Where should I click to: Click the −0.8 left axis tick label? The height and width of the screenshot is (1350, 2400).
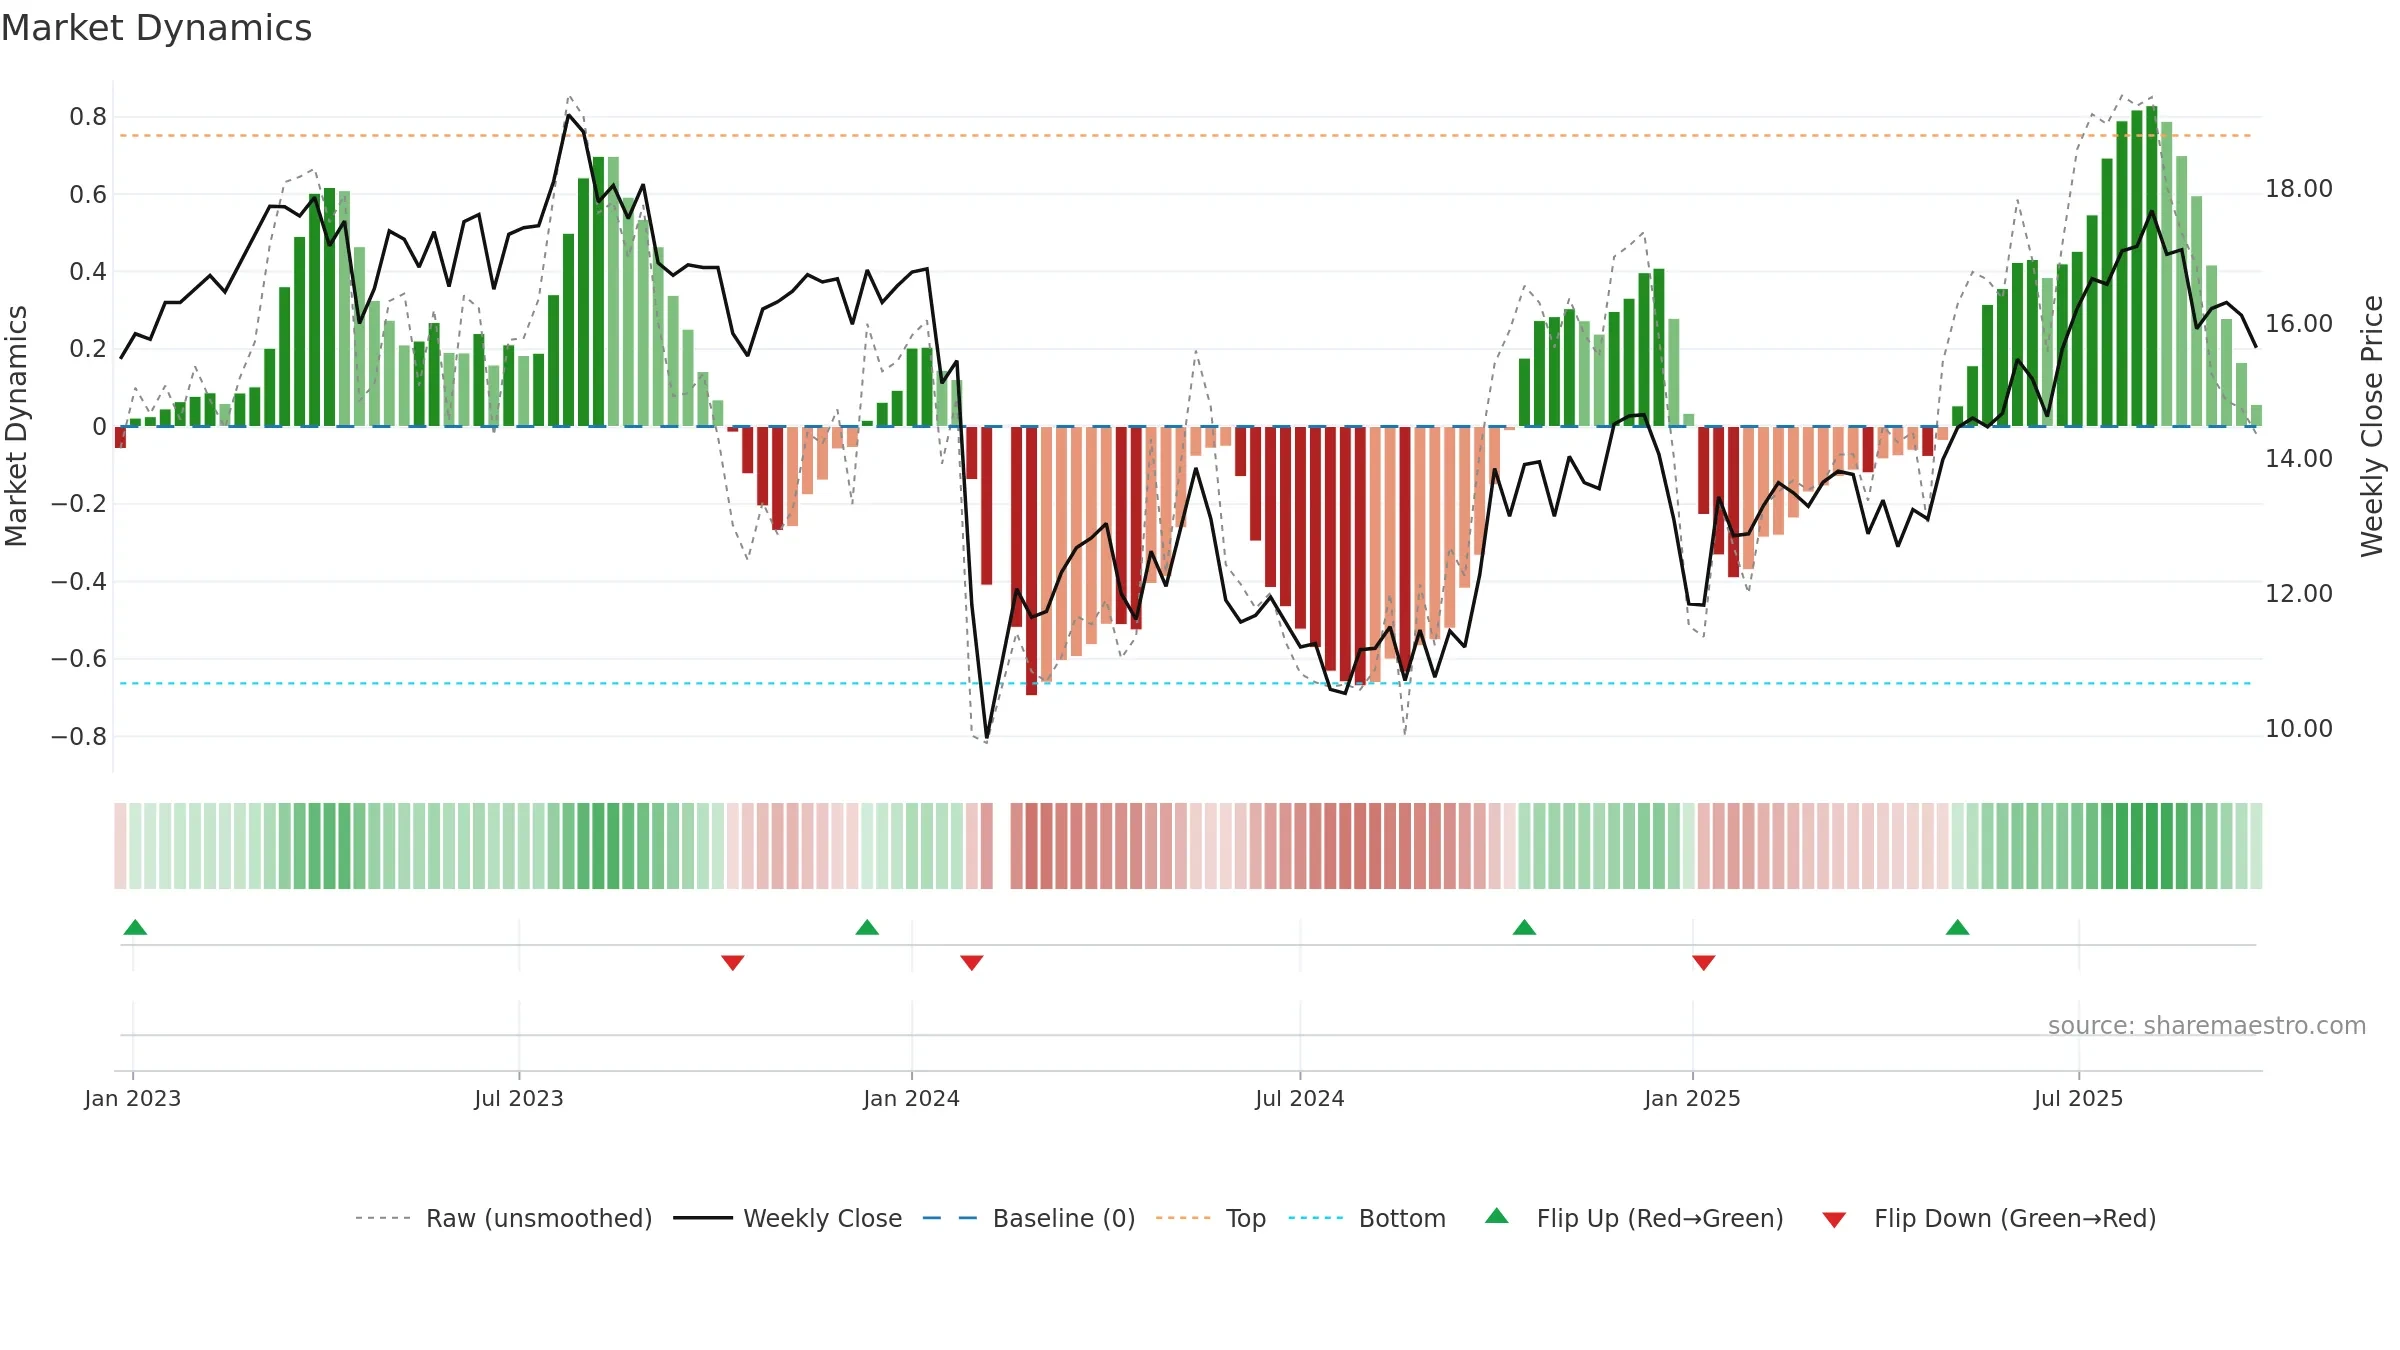click(x=79, y=737)
